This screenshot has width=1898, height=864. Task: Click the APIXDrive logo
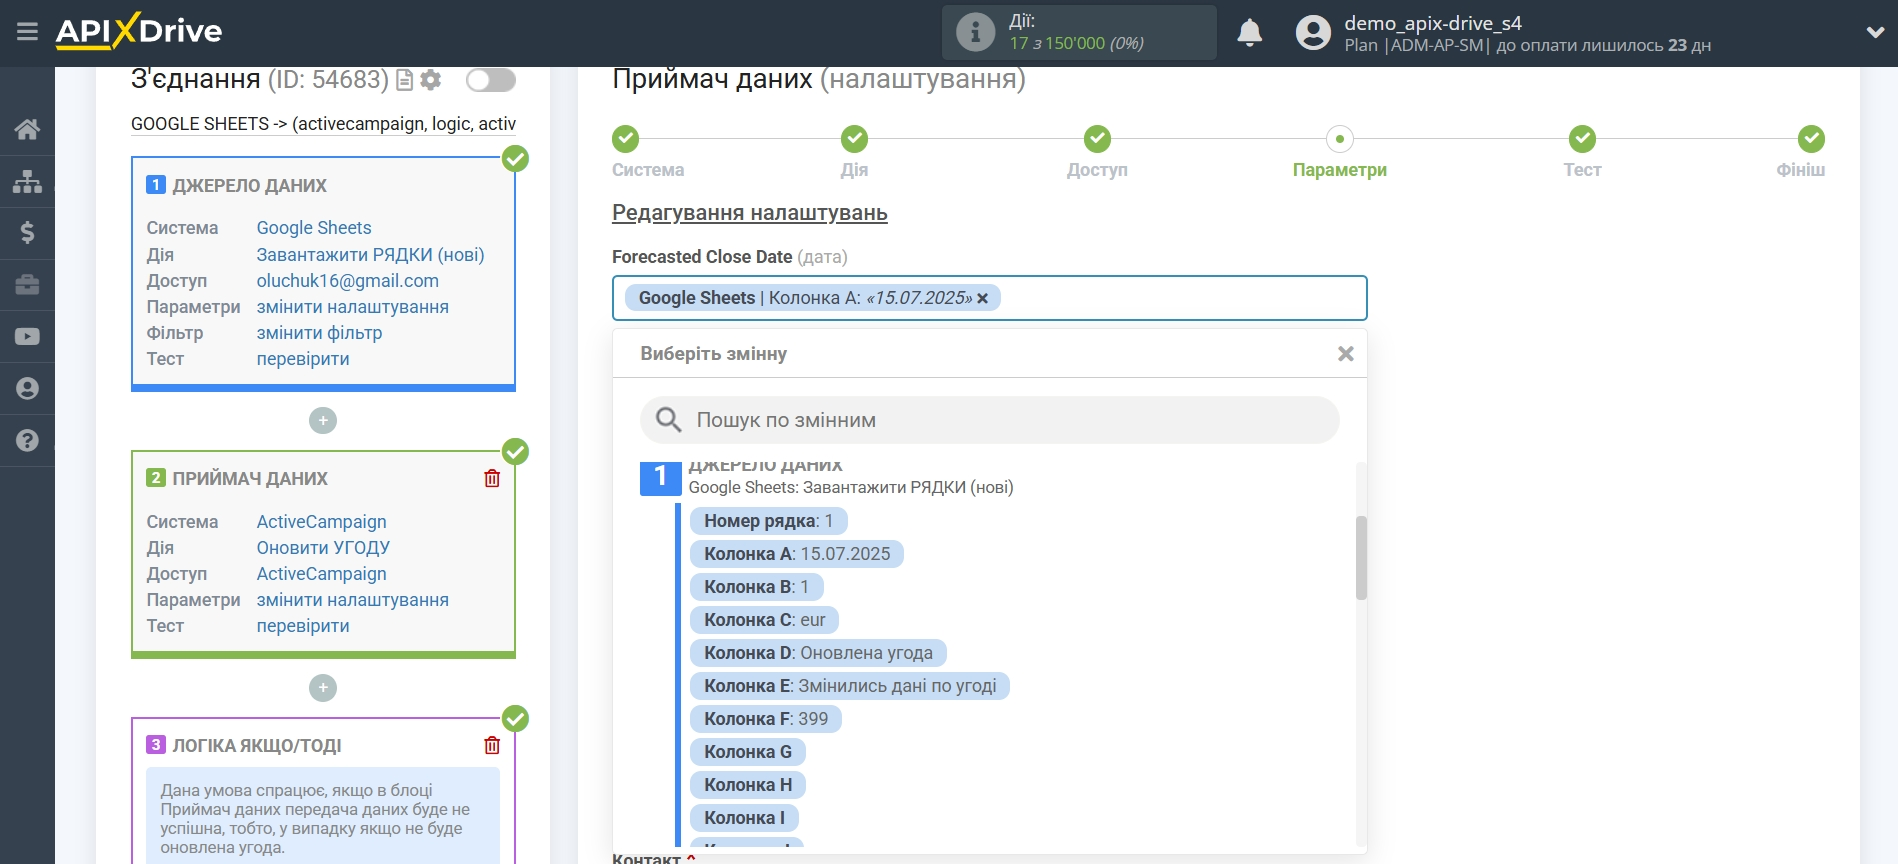click(139, 31)
